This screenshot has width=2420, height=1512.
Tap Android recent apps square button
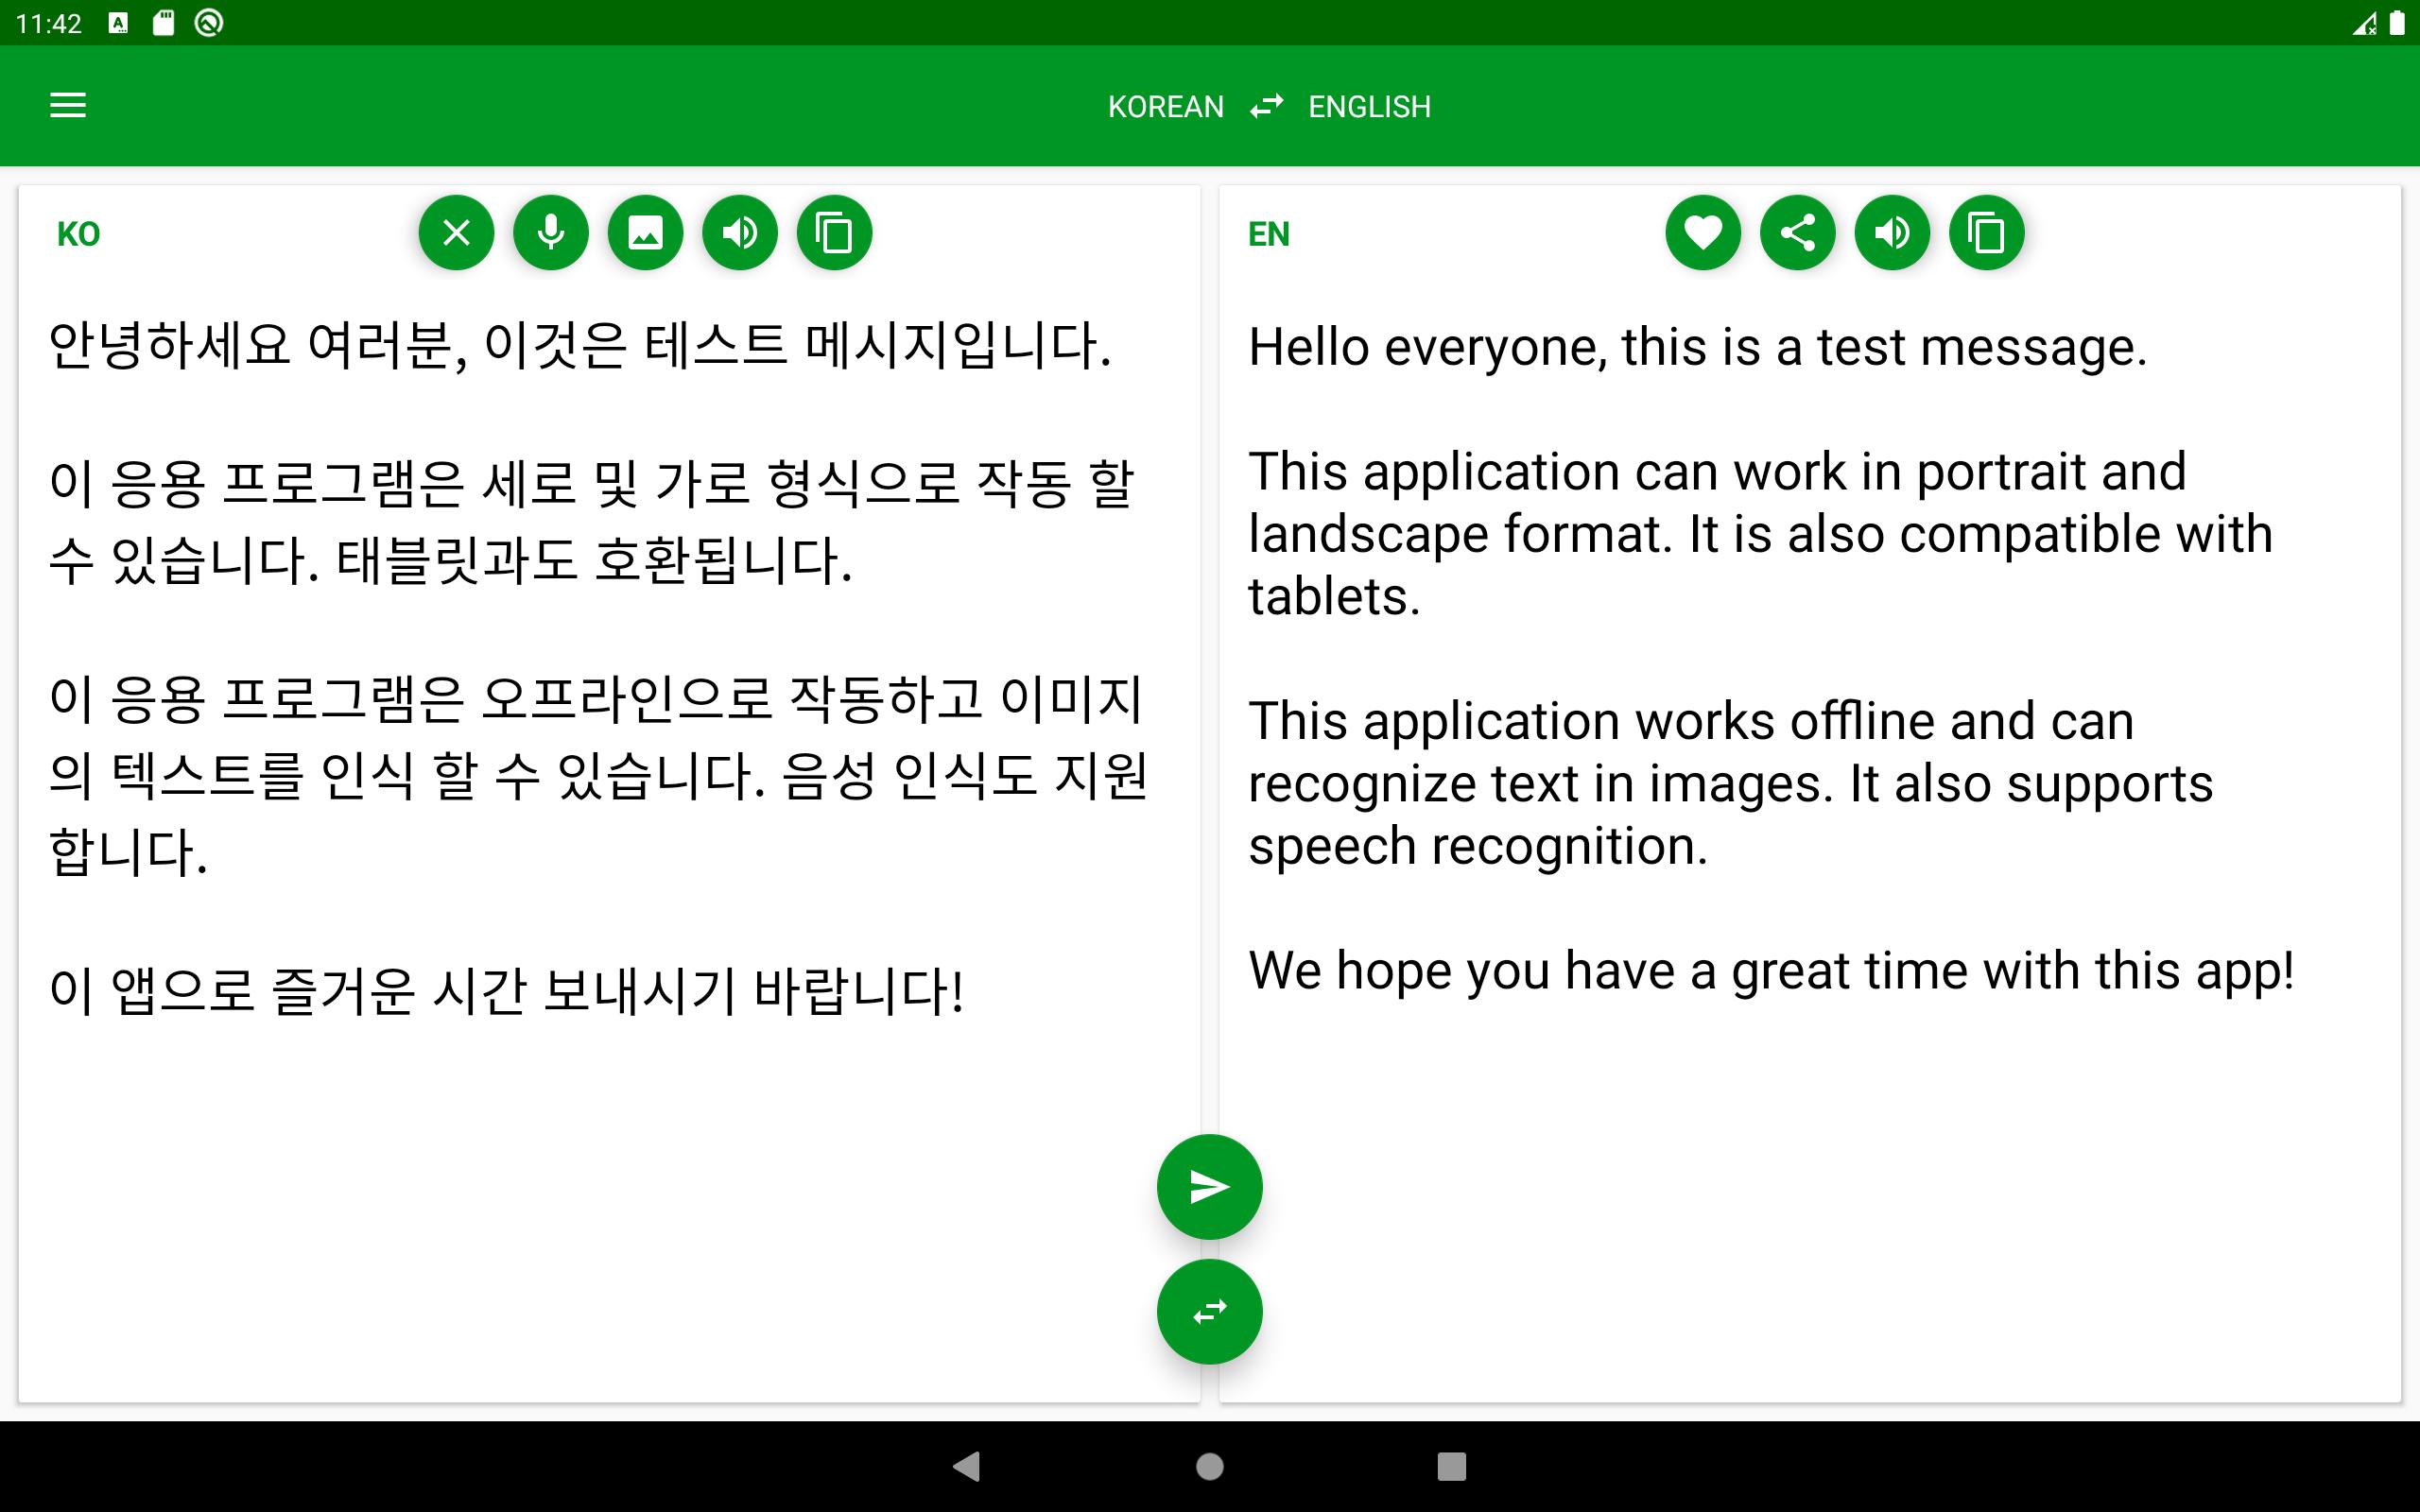1451,1467
